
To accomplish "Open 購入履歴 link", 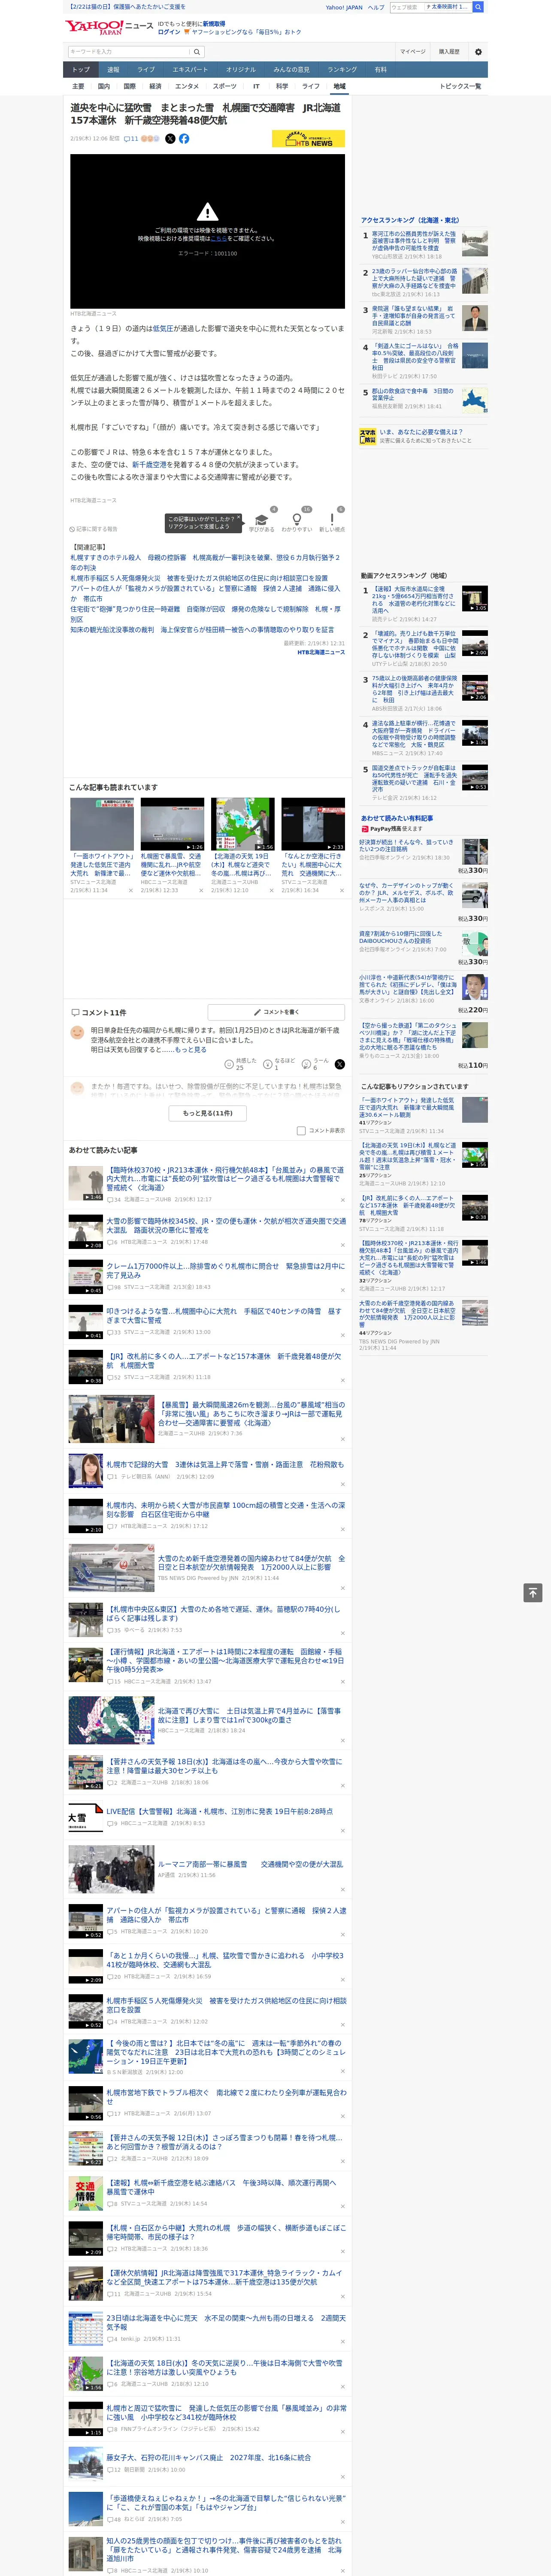I will (449, 51).
